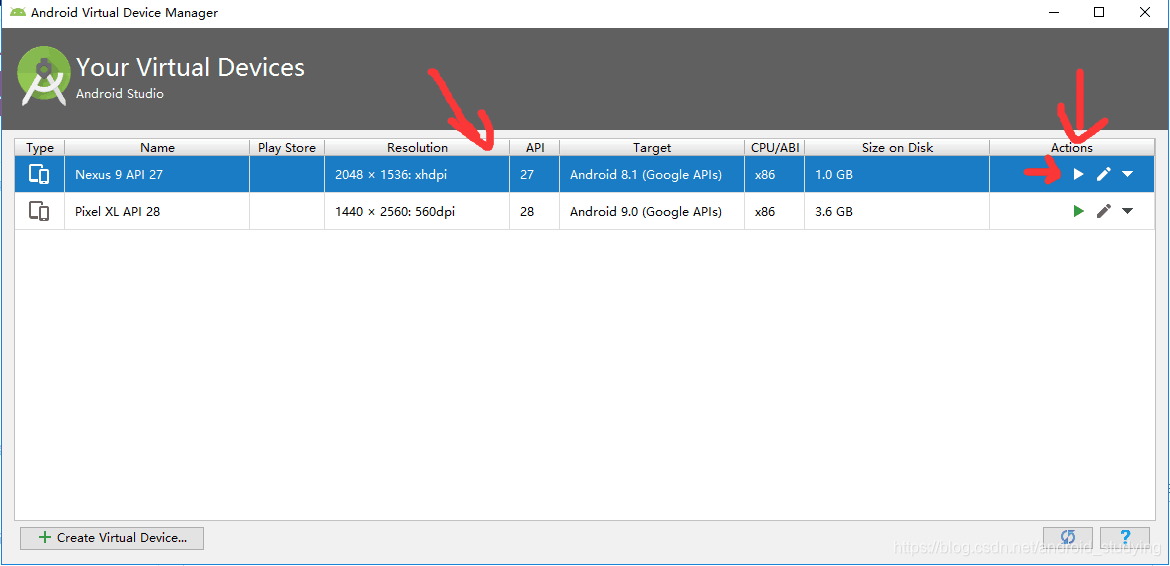The image size is (1170, 566).
Task: Click API level cell '28'
Action: (x=534, y=212)
